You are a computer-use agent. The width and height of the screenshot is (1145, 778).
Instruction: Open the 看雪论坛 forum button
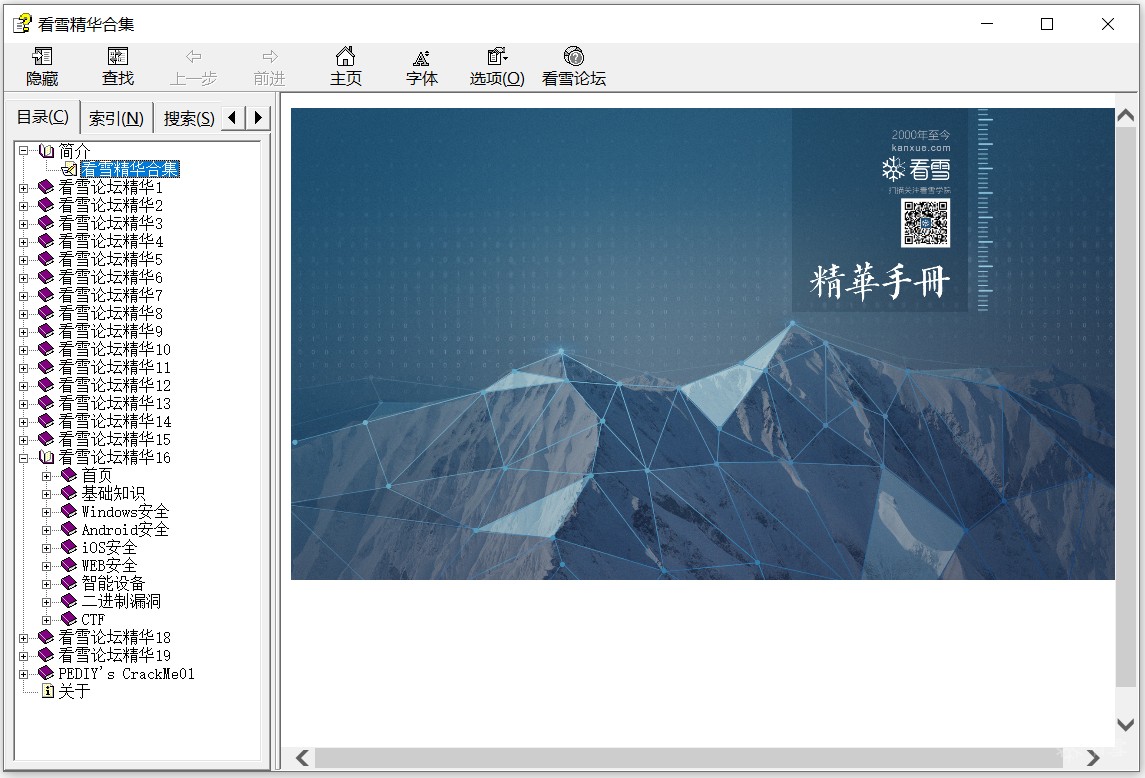pos(574,66)
